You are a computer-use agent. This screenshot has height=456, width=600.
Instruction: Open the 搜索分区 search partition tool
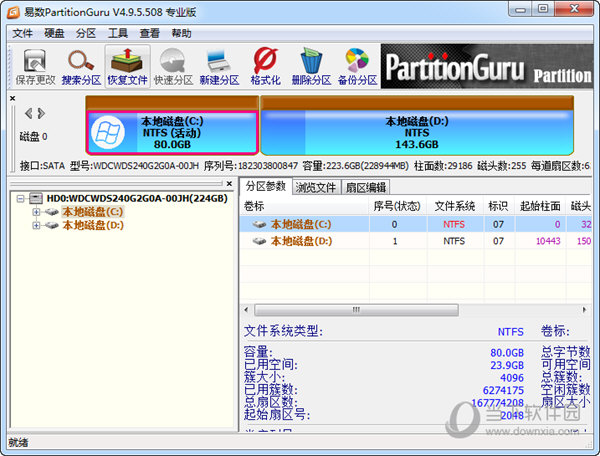point(79,66)
